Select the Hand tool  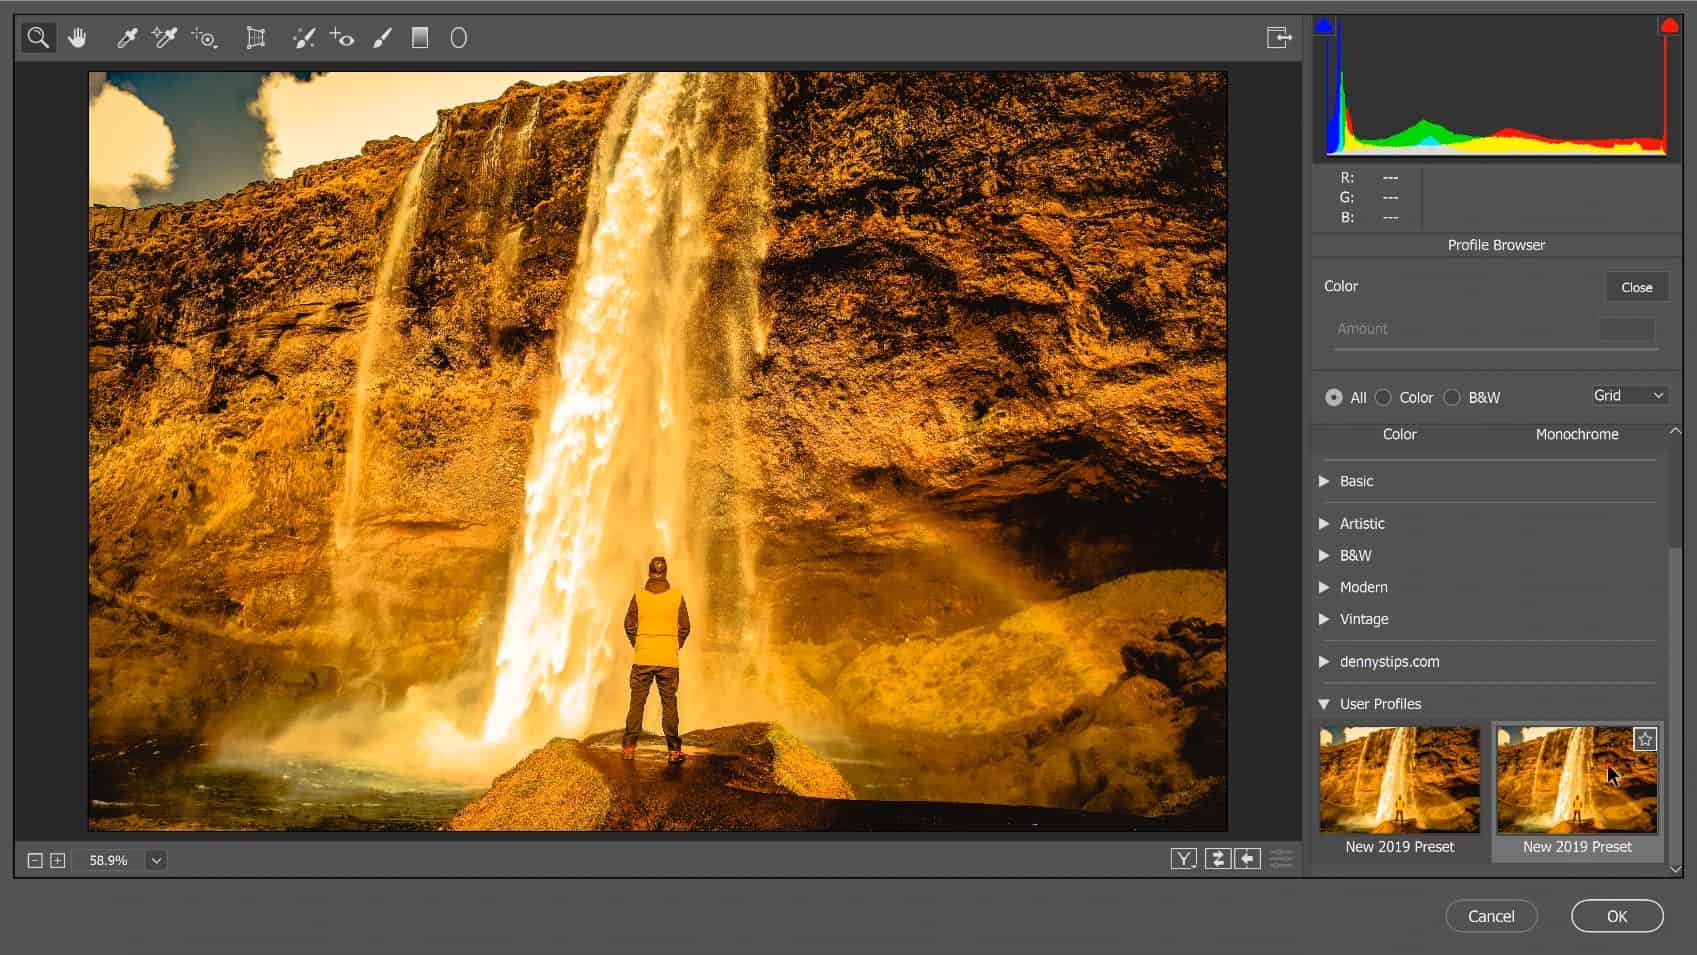coord(77,38)
